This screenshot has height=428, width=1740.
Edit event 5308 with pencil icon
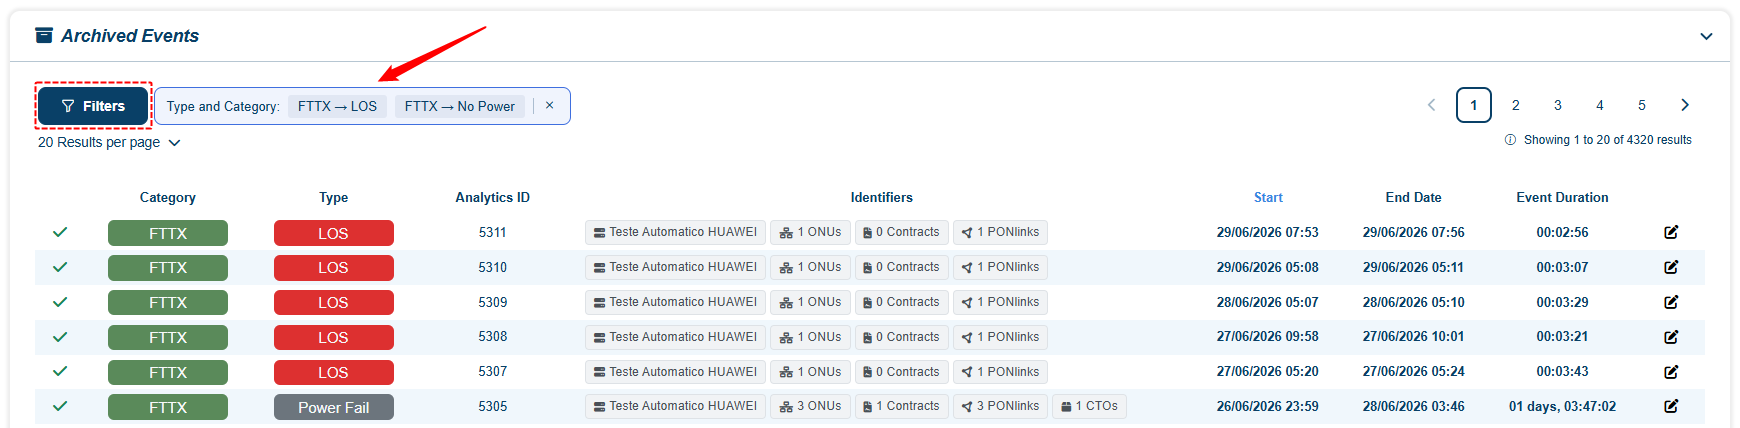(1671, 337)
